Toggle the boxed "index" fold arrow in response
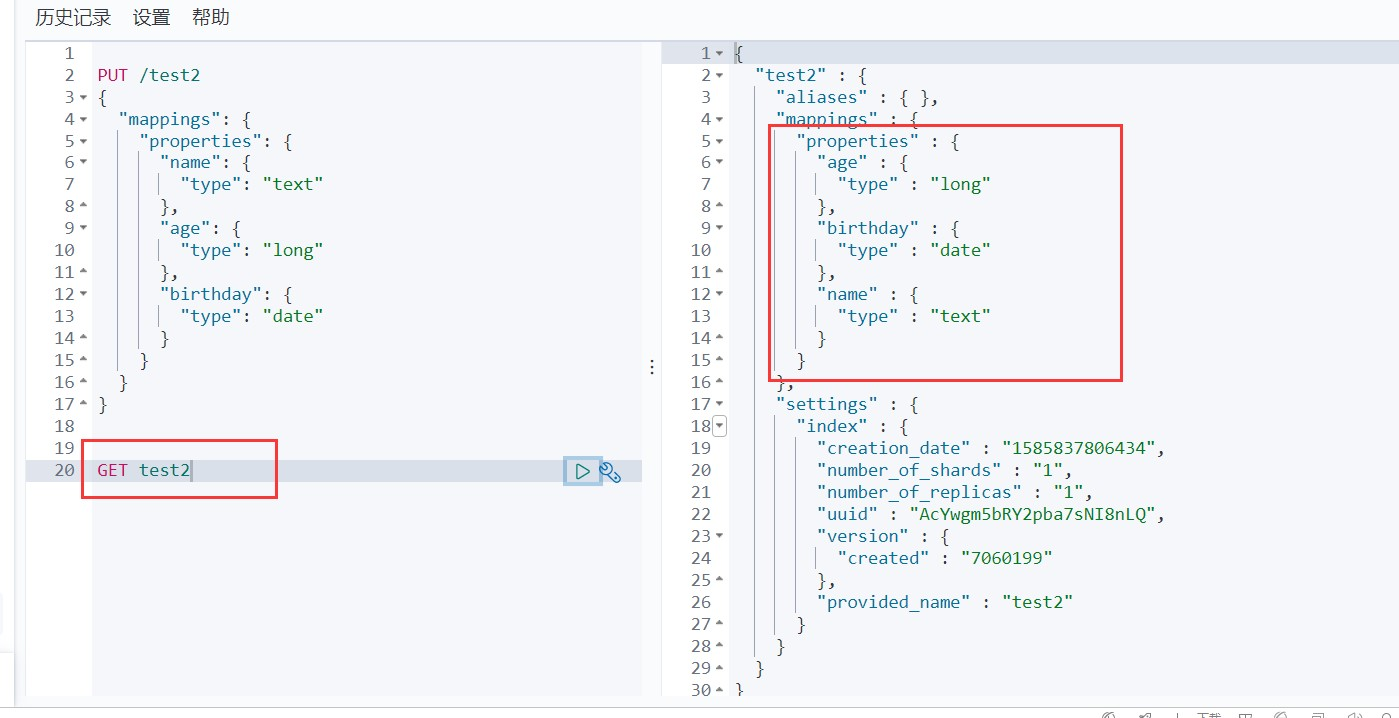Screen dimensions: 1399x718 (720, 427)
